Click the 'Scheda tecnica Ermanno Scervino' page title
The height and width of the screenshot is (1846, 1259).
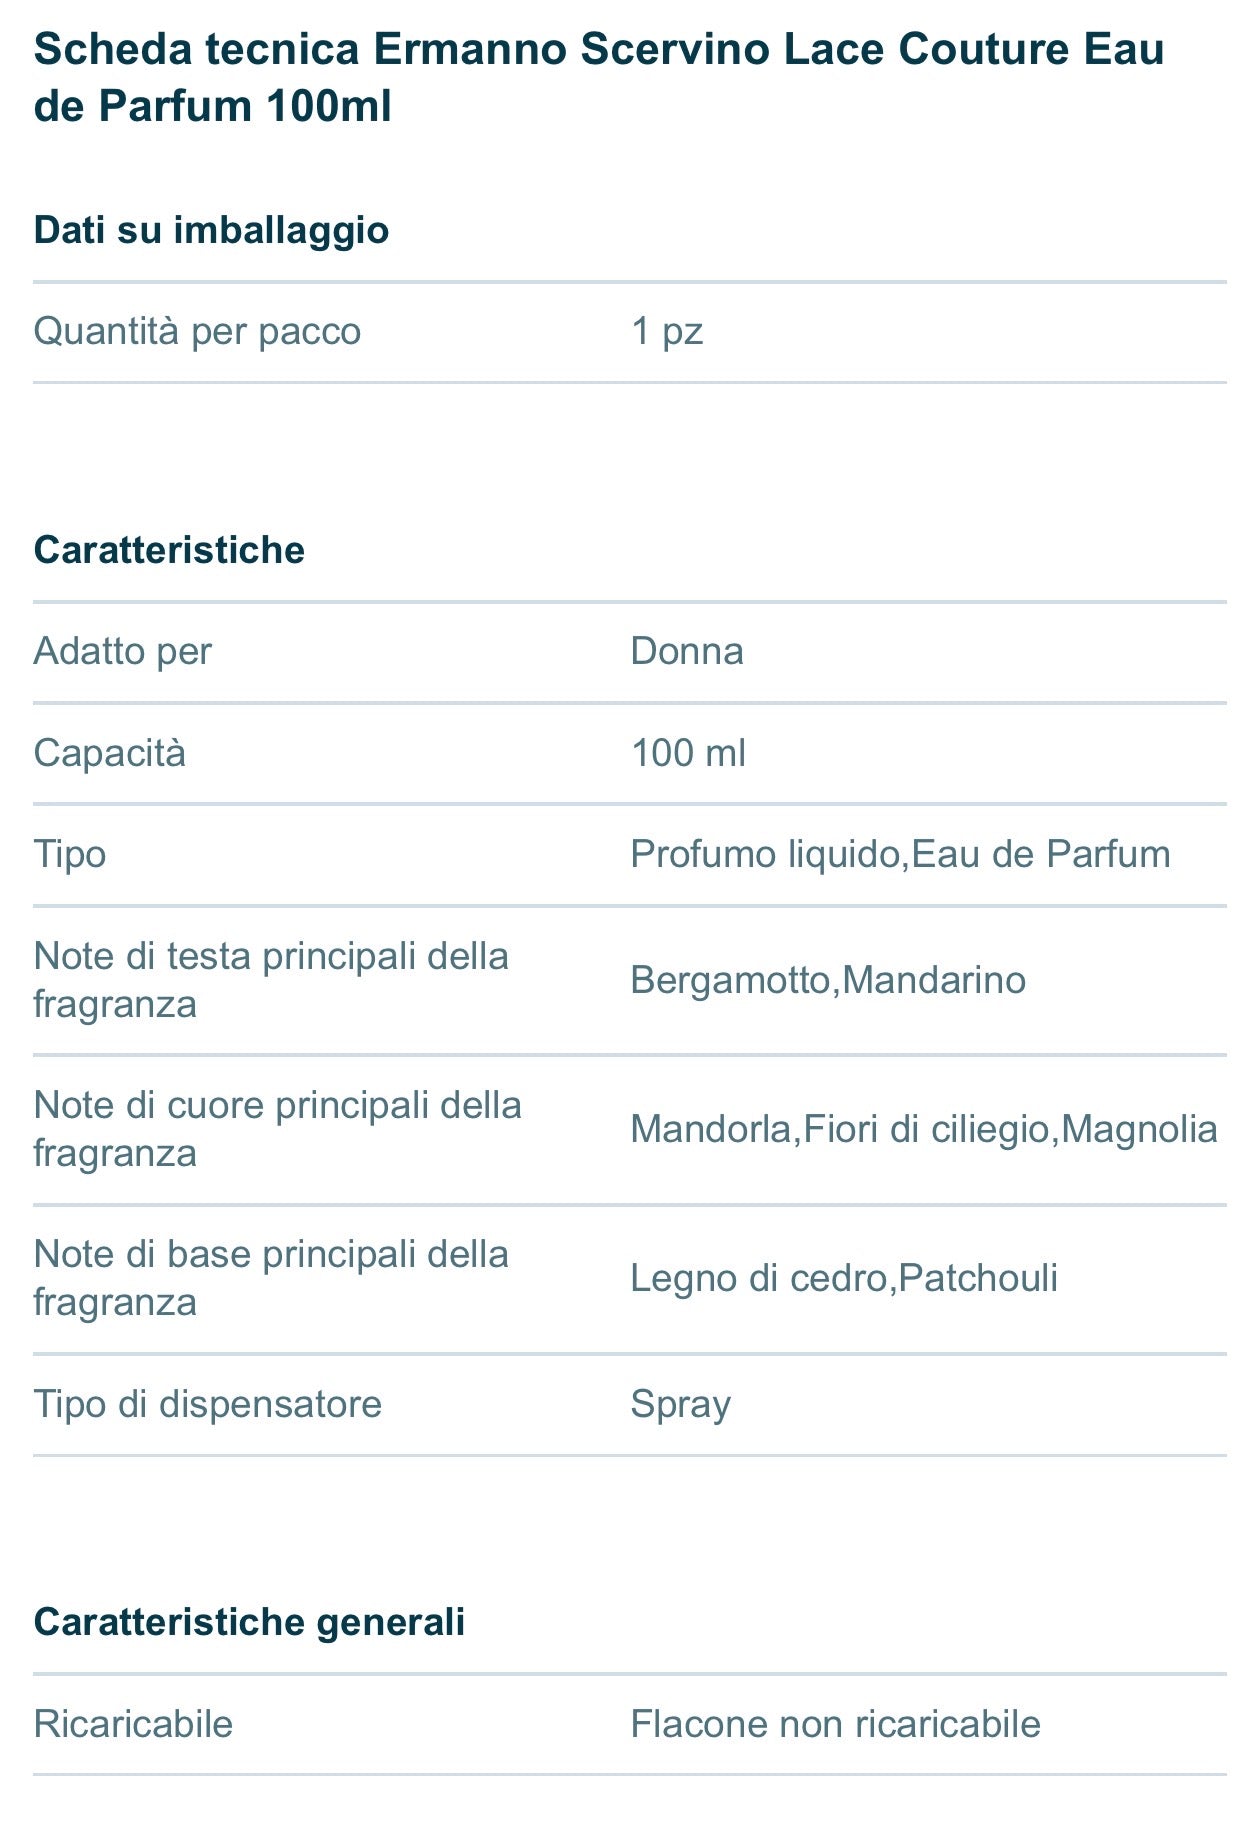click(598, 77)
